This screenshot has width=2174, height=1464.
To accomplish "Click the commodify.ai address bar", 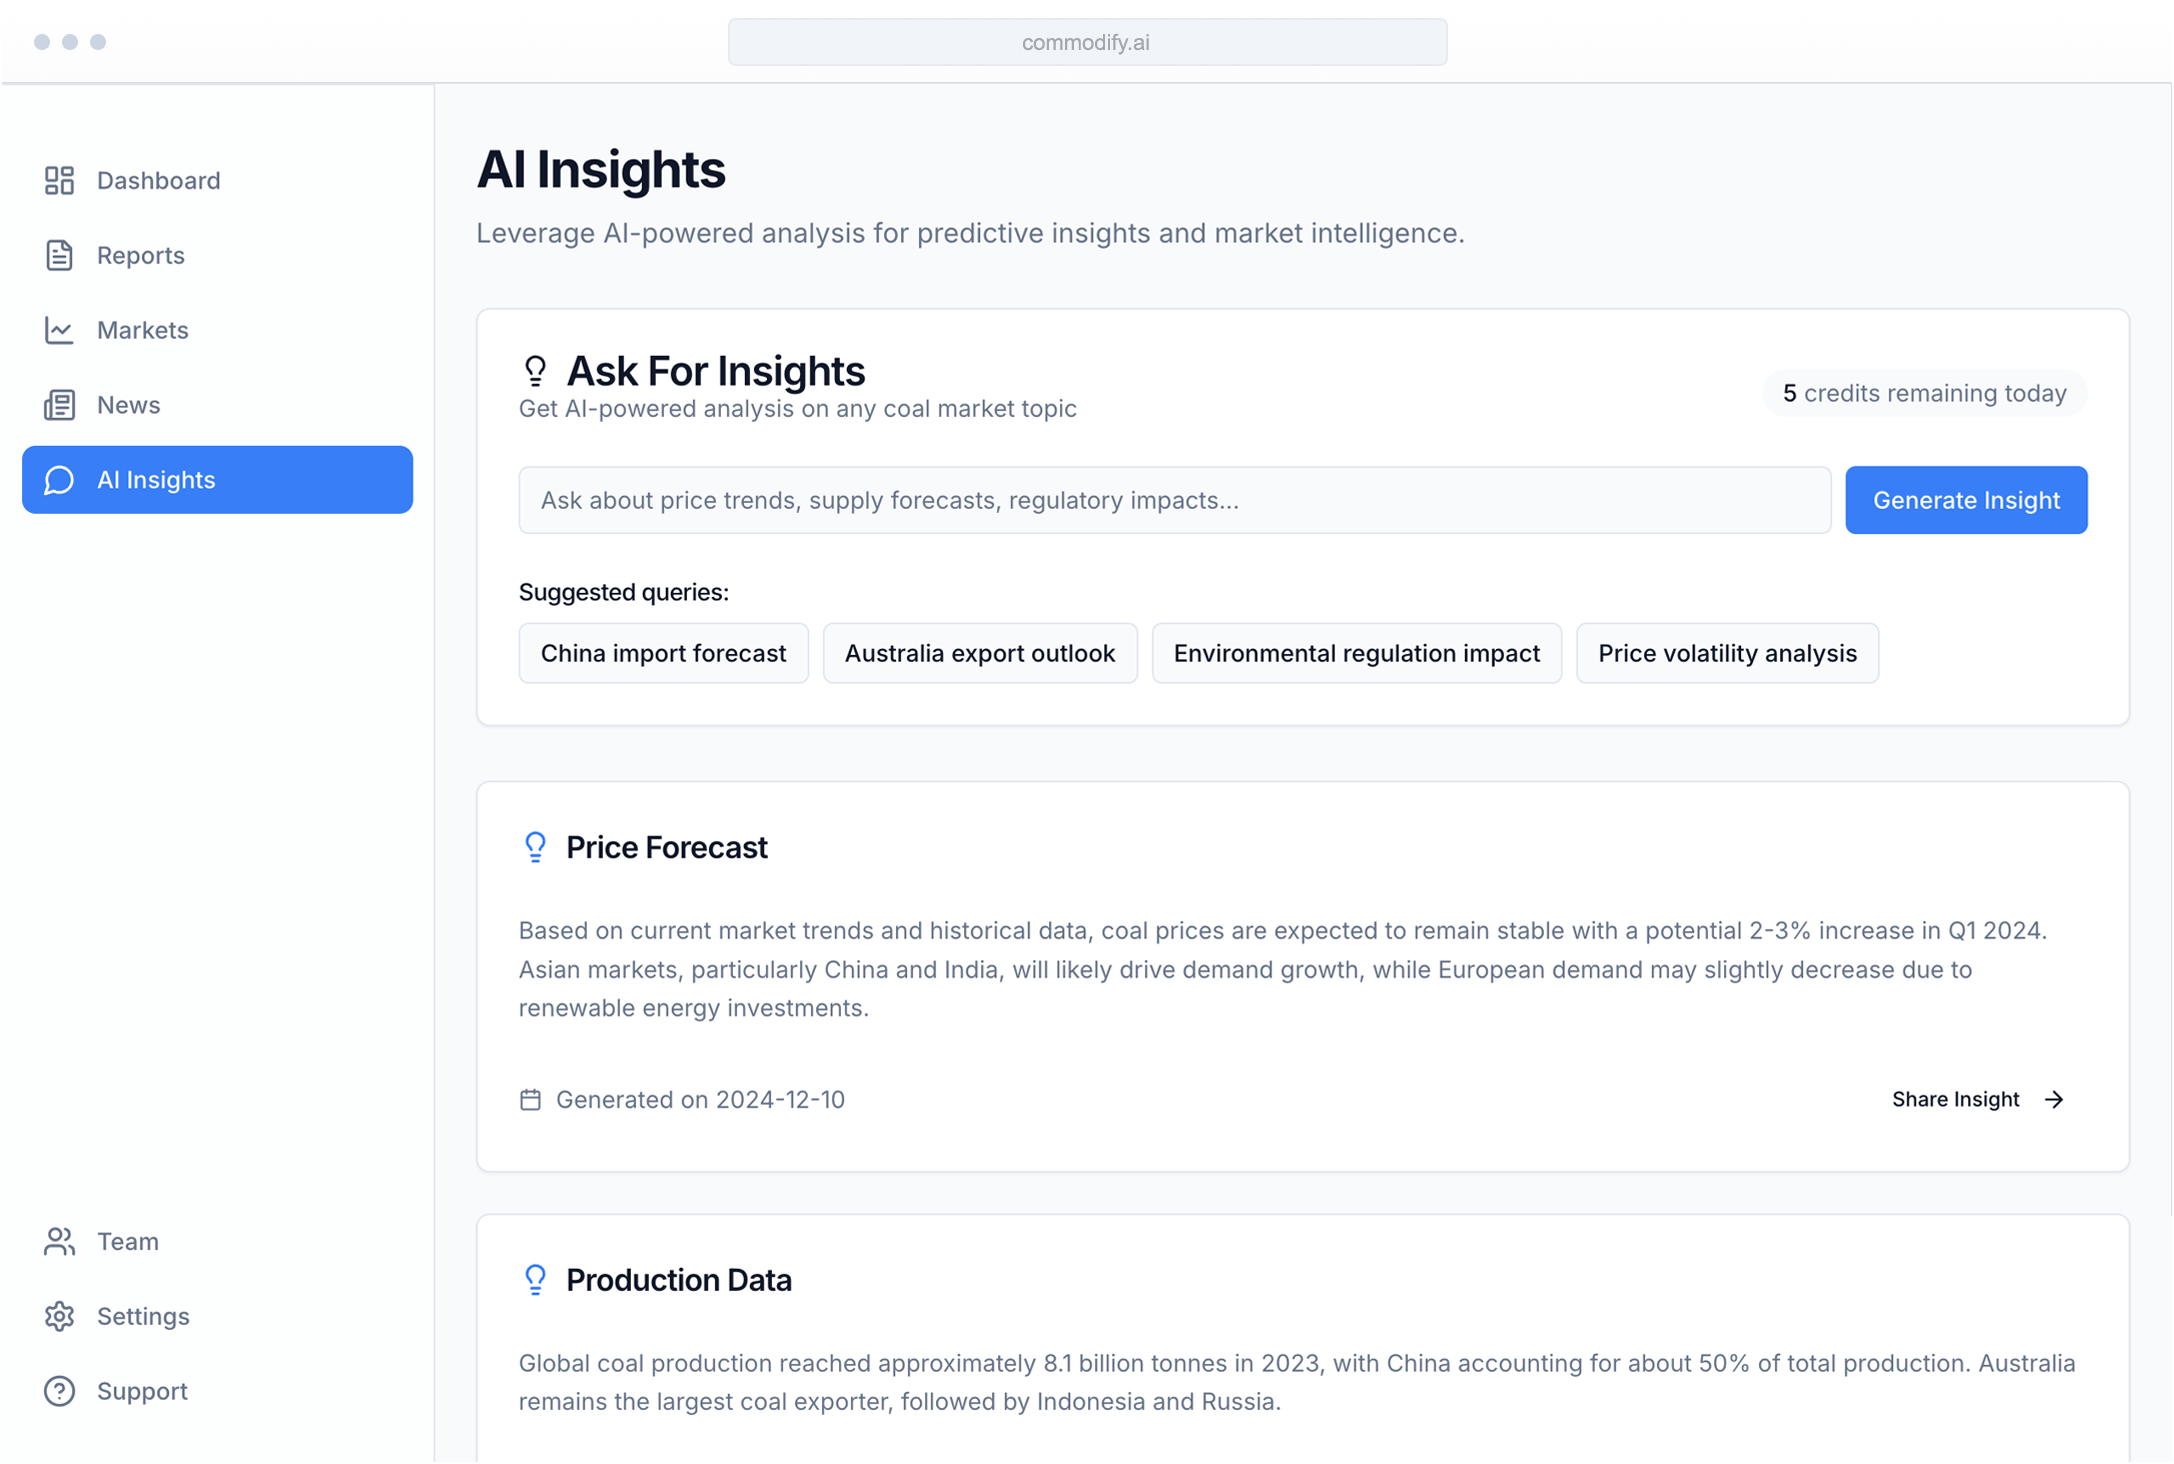I will 1086,42.
